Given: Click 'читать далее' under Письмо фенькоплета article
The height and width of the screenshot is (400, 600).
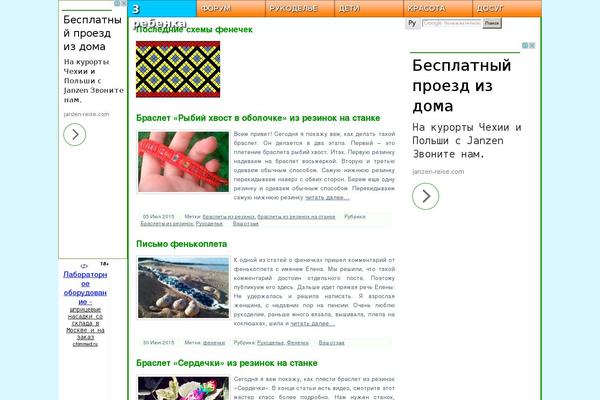Looking at the screenshot, I should point(313,323).
